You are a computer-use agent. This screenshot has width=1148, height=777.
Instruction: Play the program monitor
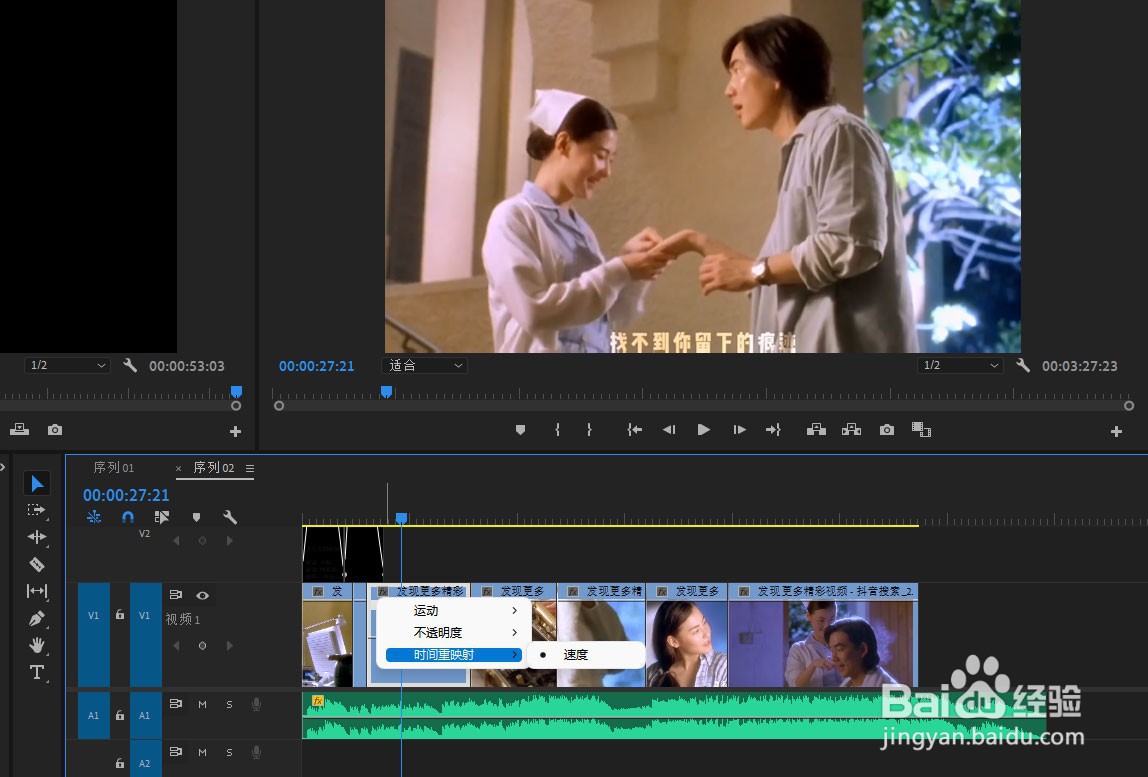(x=704, y=430)
